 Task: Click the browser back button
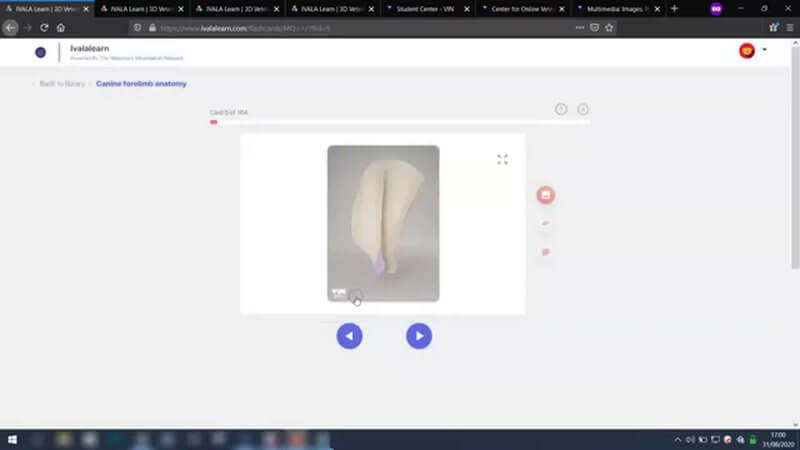tap(10, 28)
